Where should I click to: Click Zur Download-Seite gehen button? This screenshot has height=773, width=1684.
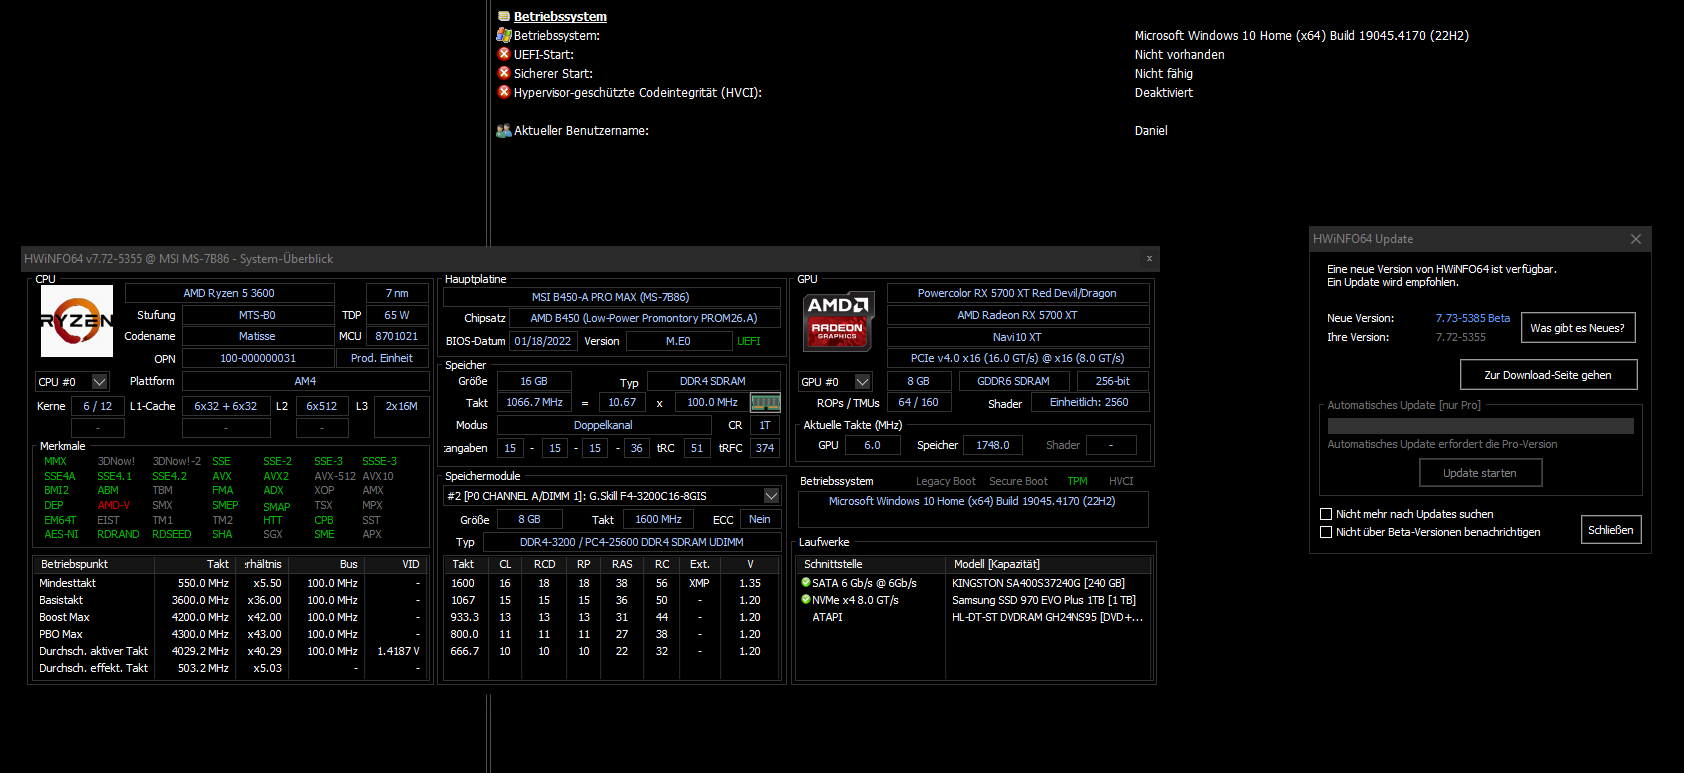(1548, 375)
